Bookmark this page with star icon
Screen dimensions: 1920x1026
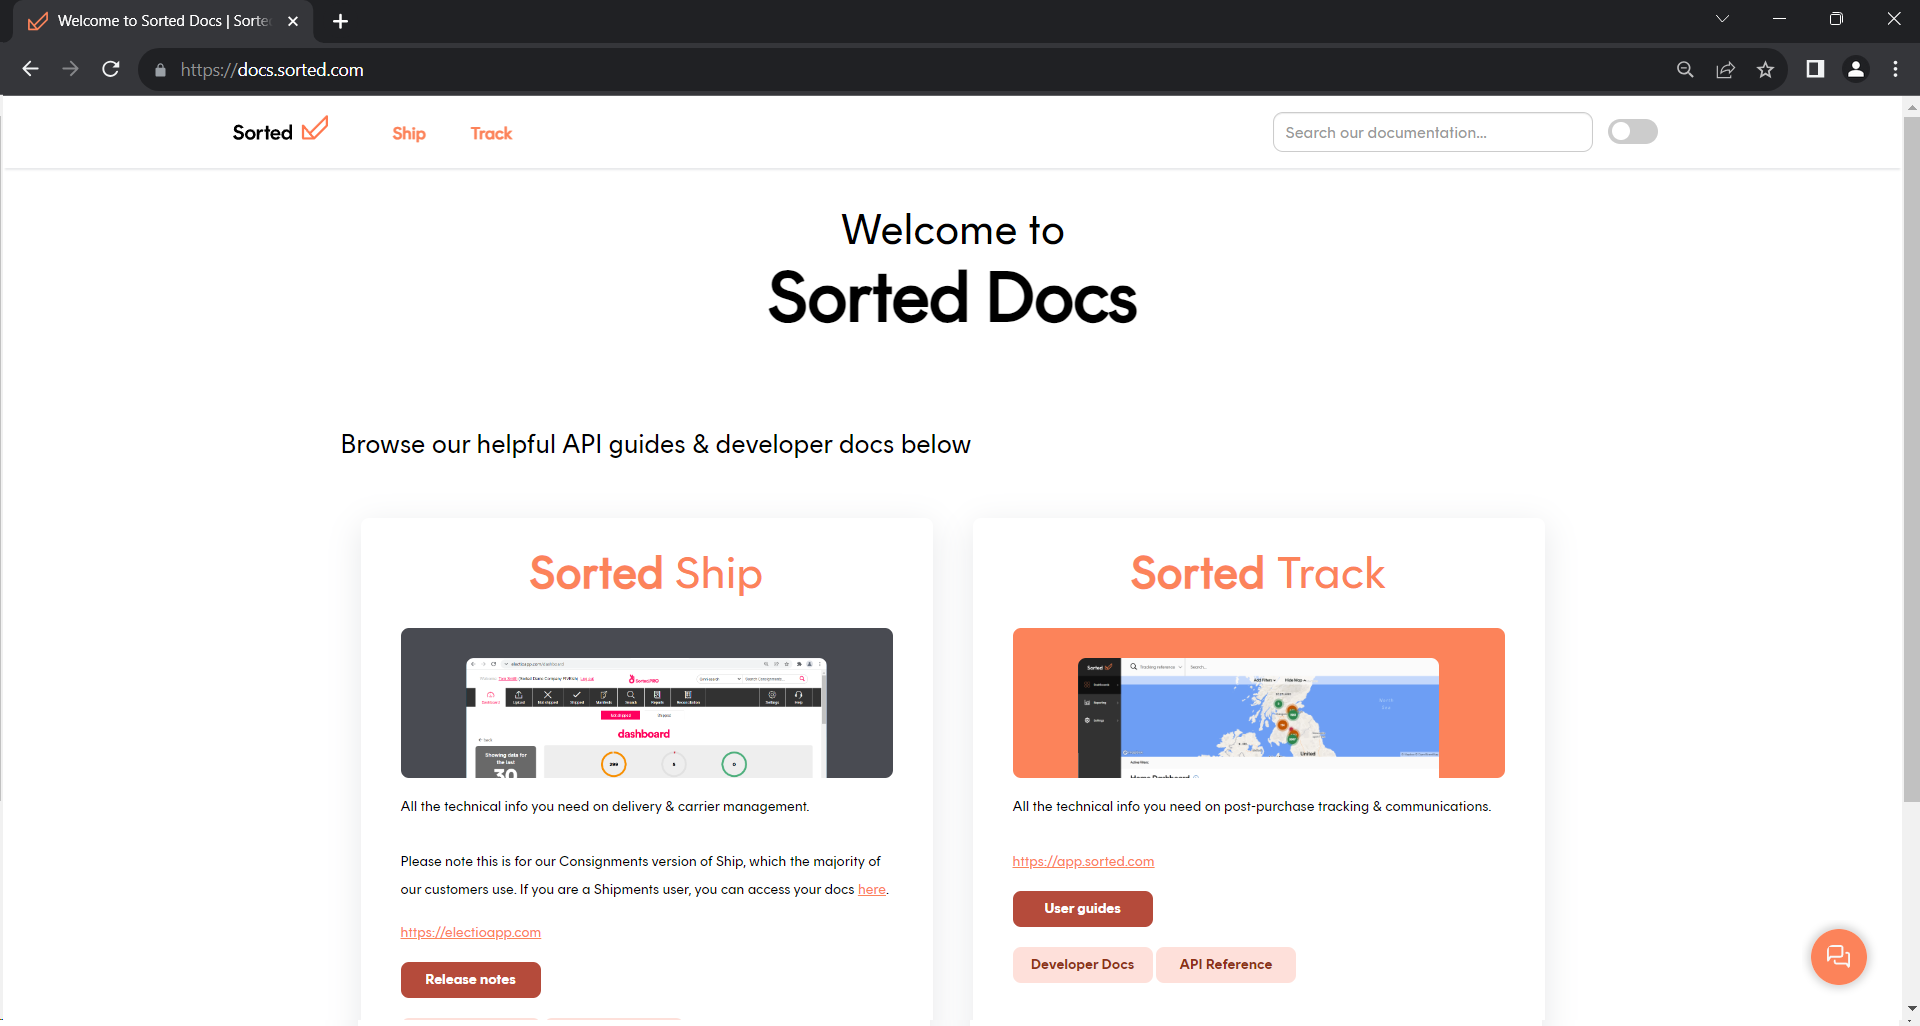pyautogui.click(x=1765, y=69)
